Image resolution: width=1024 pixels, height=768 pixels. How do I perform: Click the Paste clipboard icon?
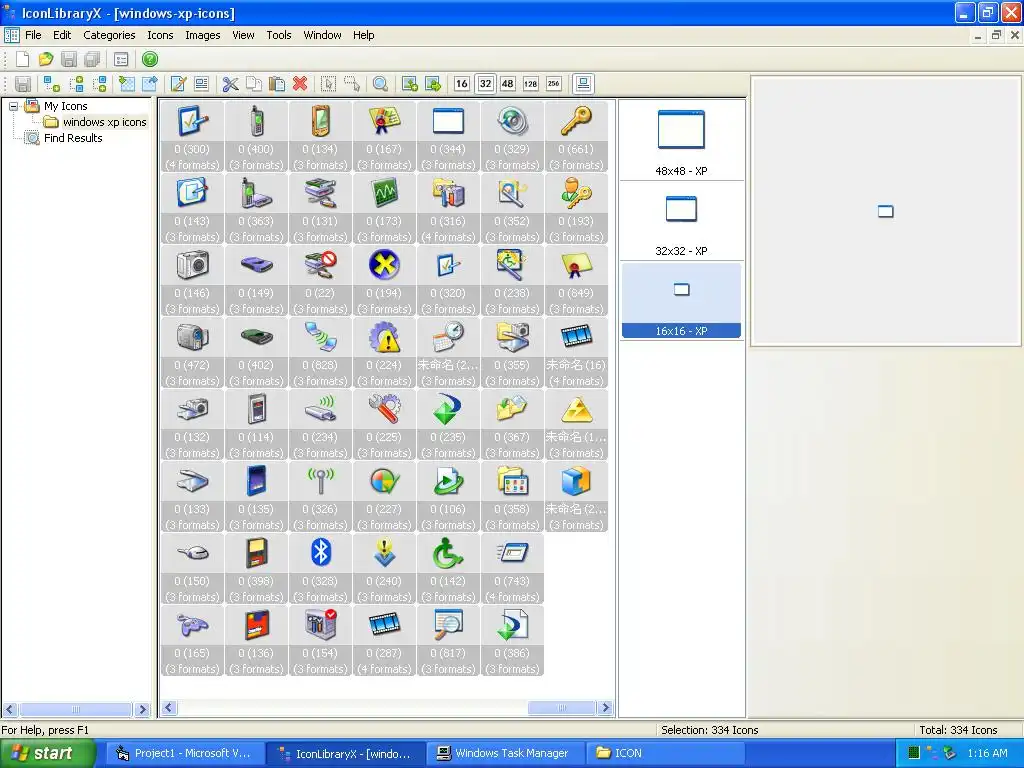(277, 84)
